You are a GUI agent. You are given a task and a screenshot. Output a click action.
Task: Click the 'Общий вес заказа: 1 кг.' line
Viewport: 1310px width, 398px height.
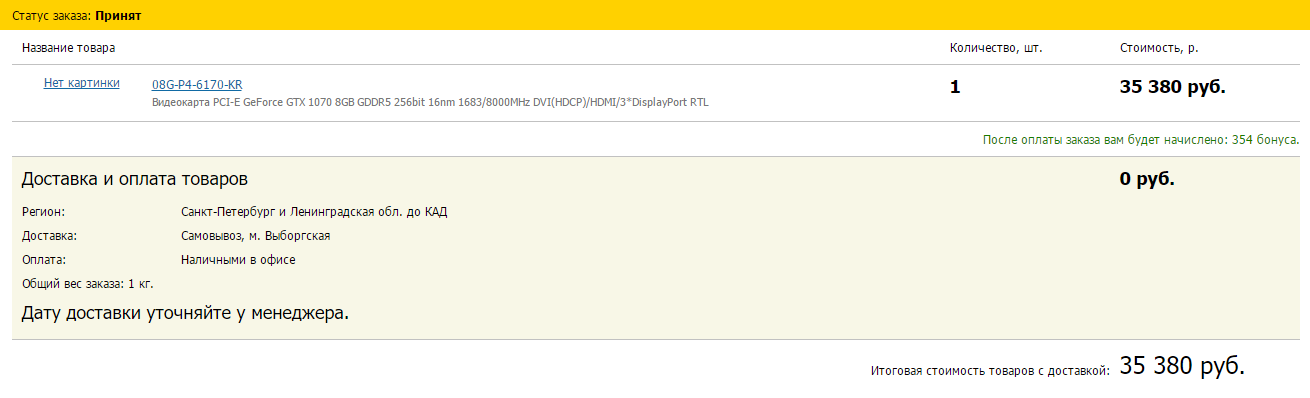click(88, 284)
